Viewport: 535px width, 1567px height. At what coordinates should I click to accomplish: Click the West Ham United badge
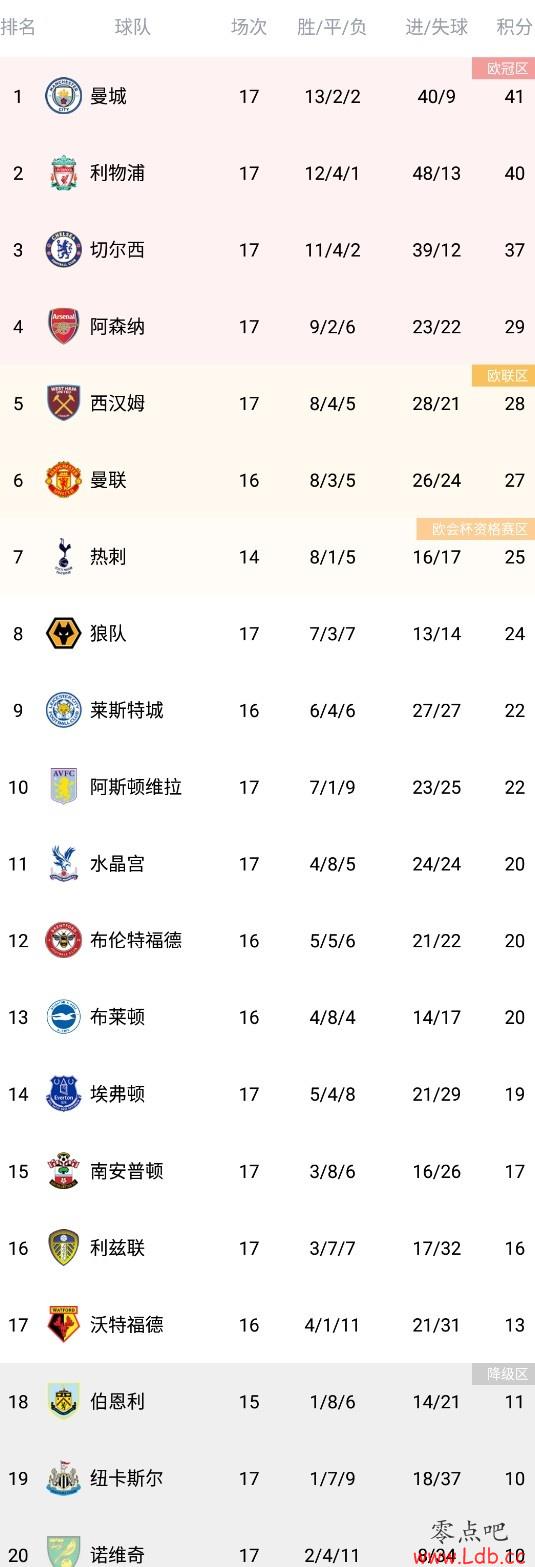tap(64, 403)
